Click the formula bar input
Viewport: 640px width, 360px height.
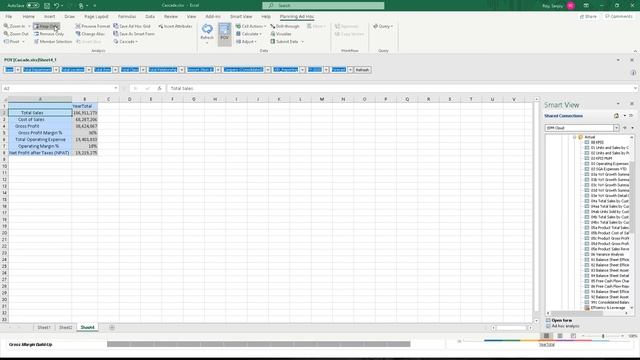tap(400, 88)
